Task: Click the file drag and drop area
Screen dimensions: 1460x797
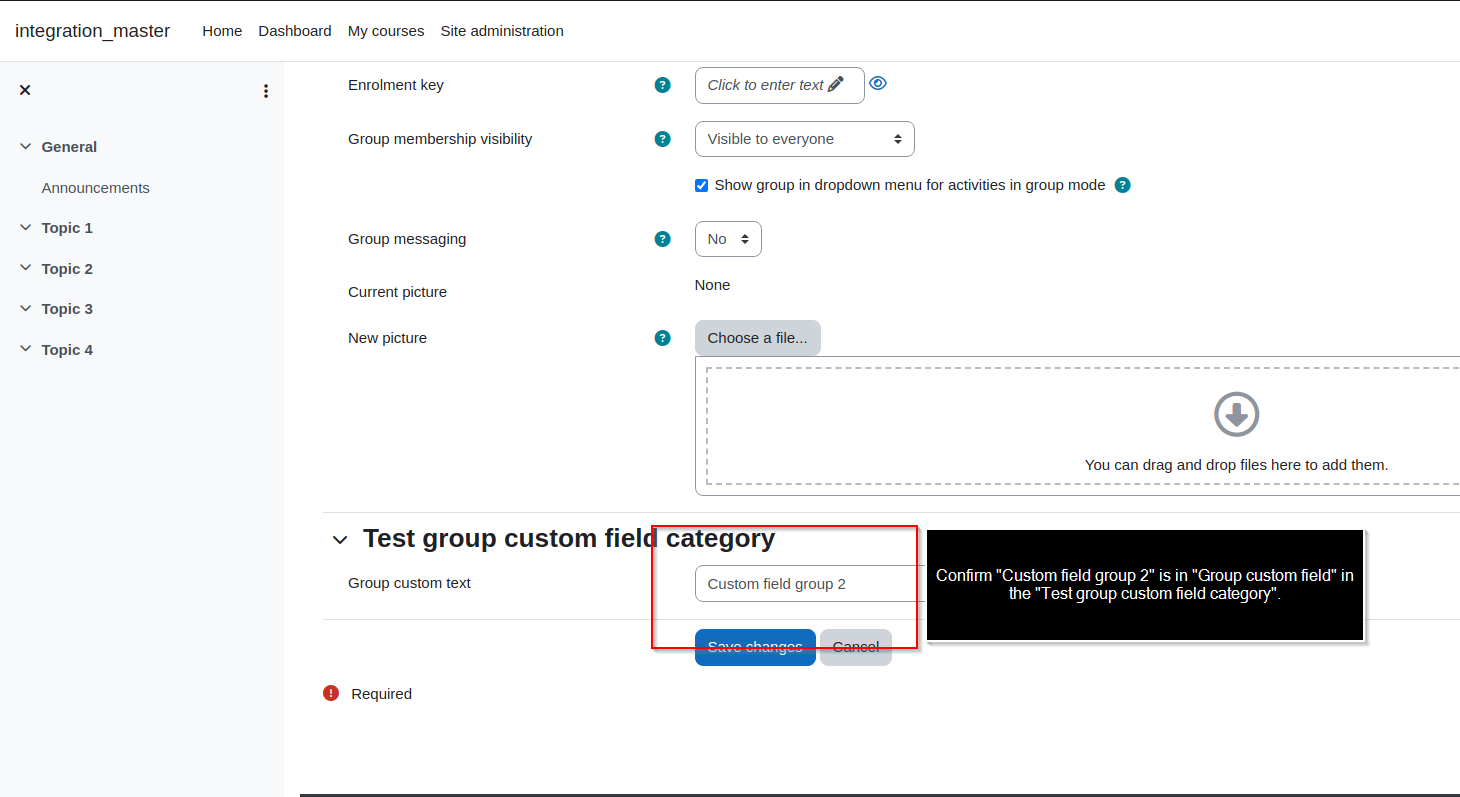Action: coord(1083,426)
